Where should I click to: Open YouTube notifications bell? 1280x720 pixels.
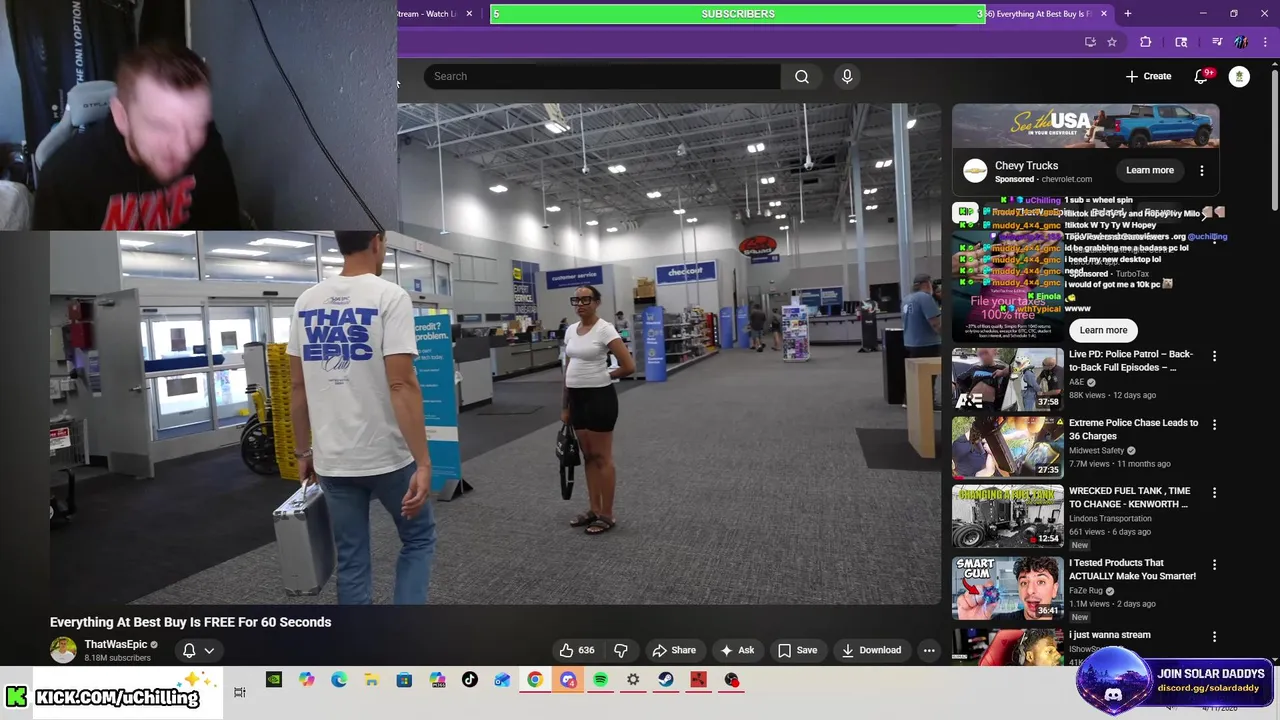1202,76
